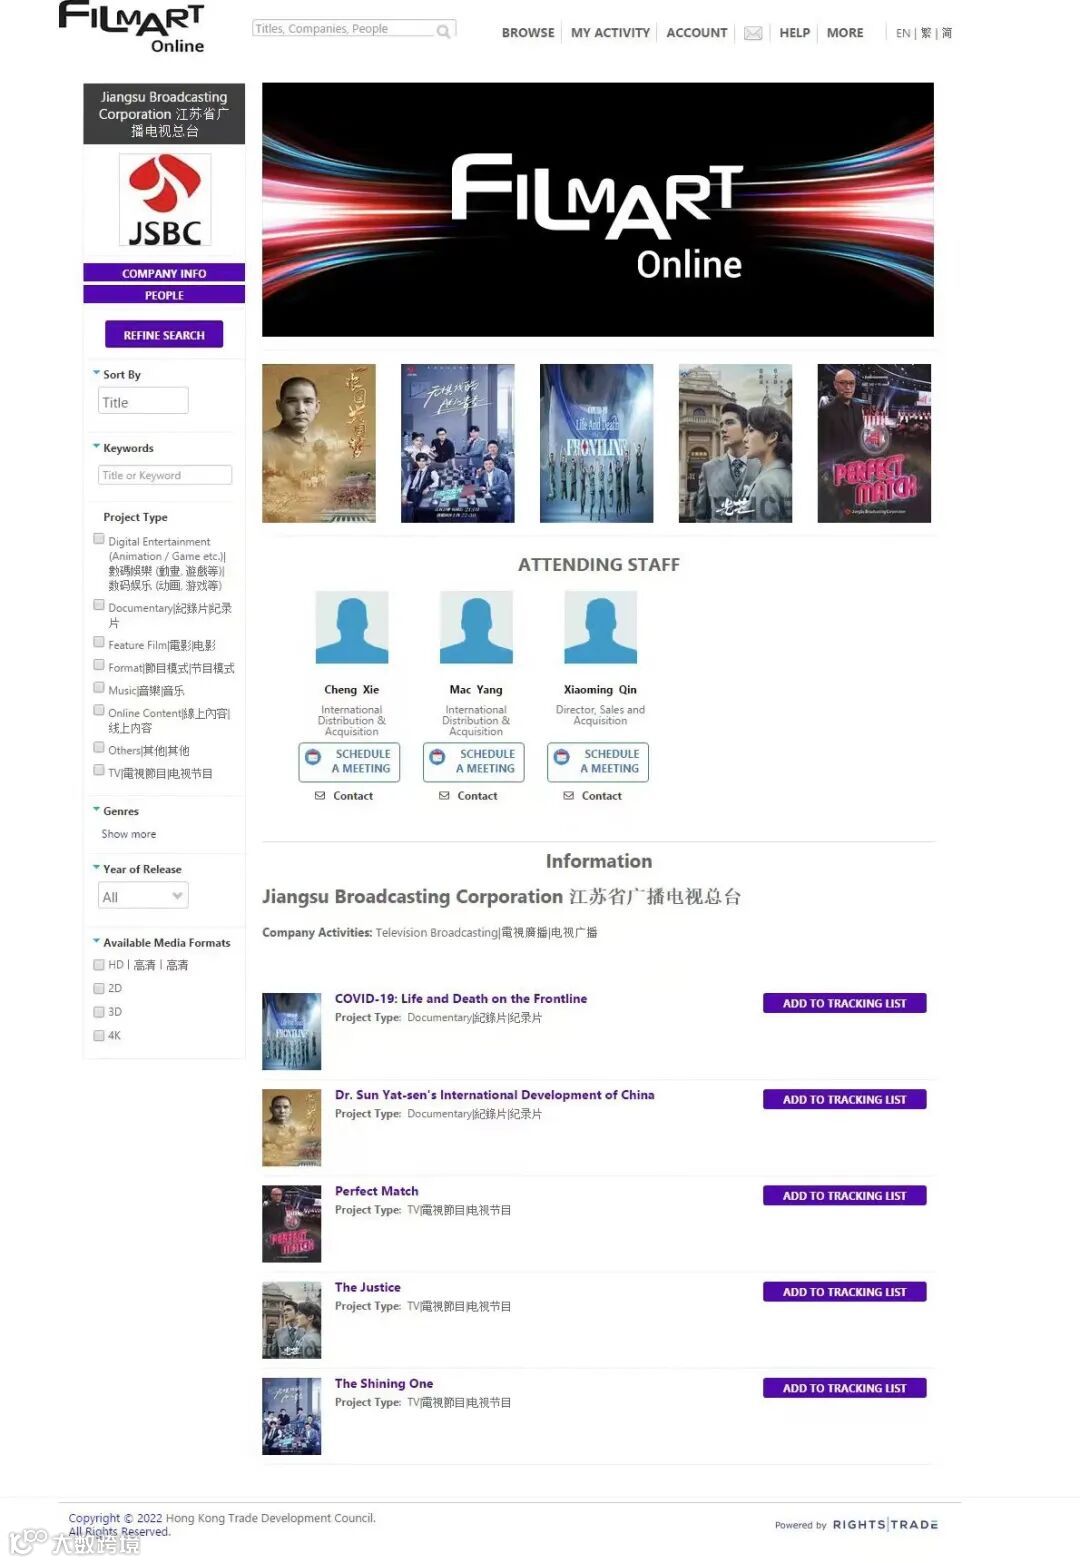
Task: Enable the HD media format checkbox
Action: [99, 965]
